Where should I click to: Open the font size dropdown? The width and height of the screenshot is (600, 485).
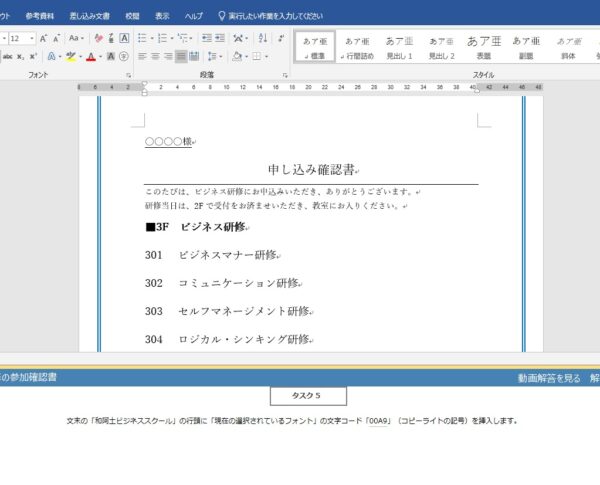30,38
